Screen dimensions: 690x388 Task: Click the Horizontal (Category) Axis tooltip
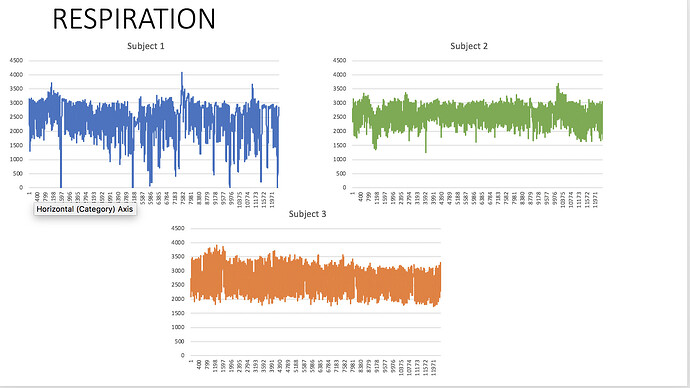84,209
